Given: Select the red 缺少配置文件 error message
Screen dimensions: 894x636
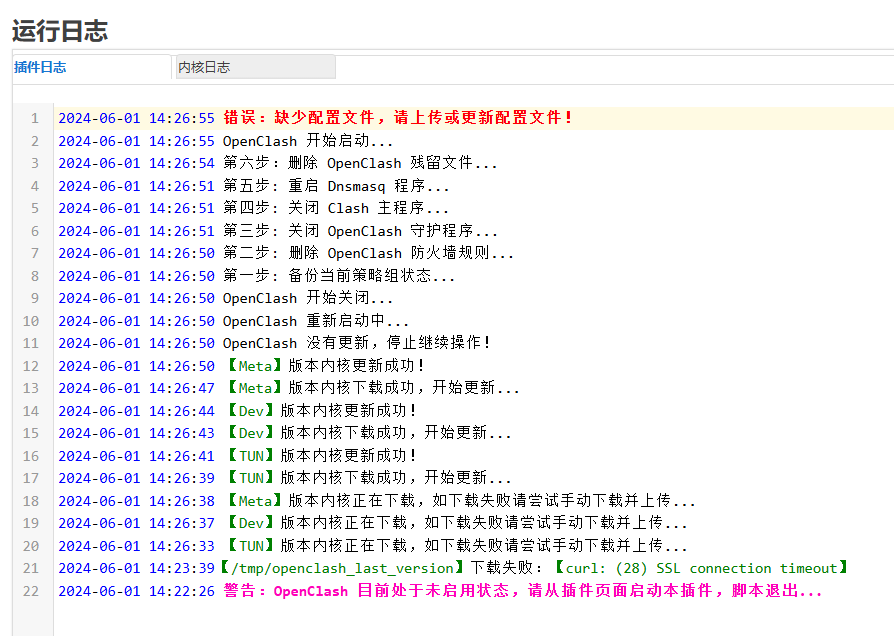Looking at the screenshot, I should coord(398,118).
